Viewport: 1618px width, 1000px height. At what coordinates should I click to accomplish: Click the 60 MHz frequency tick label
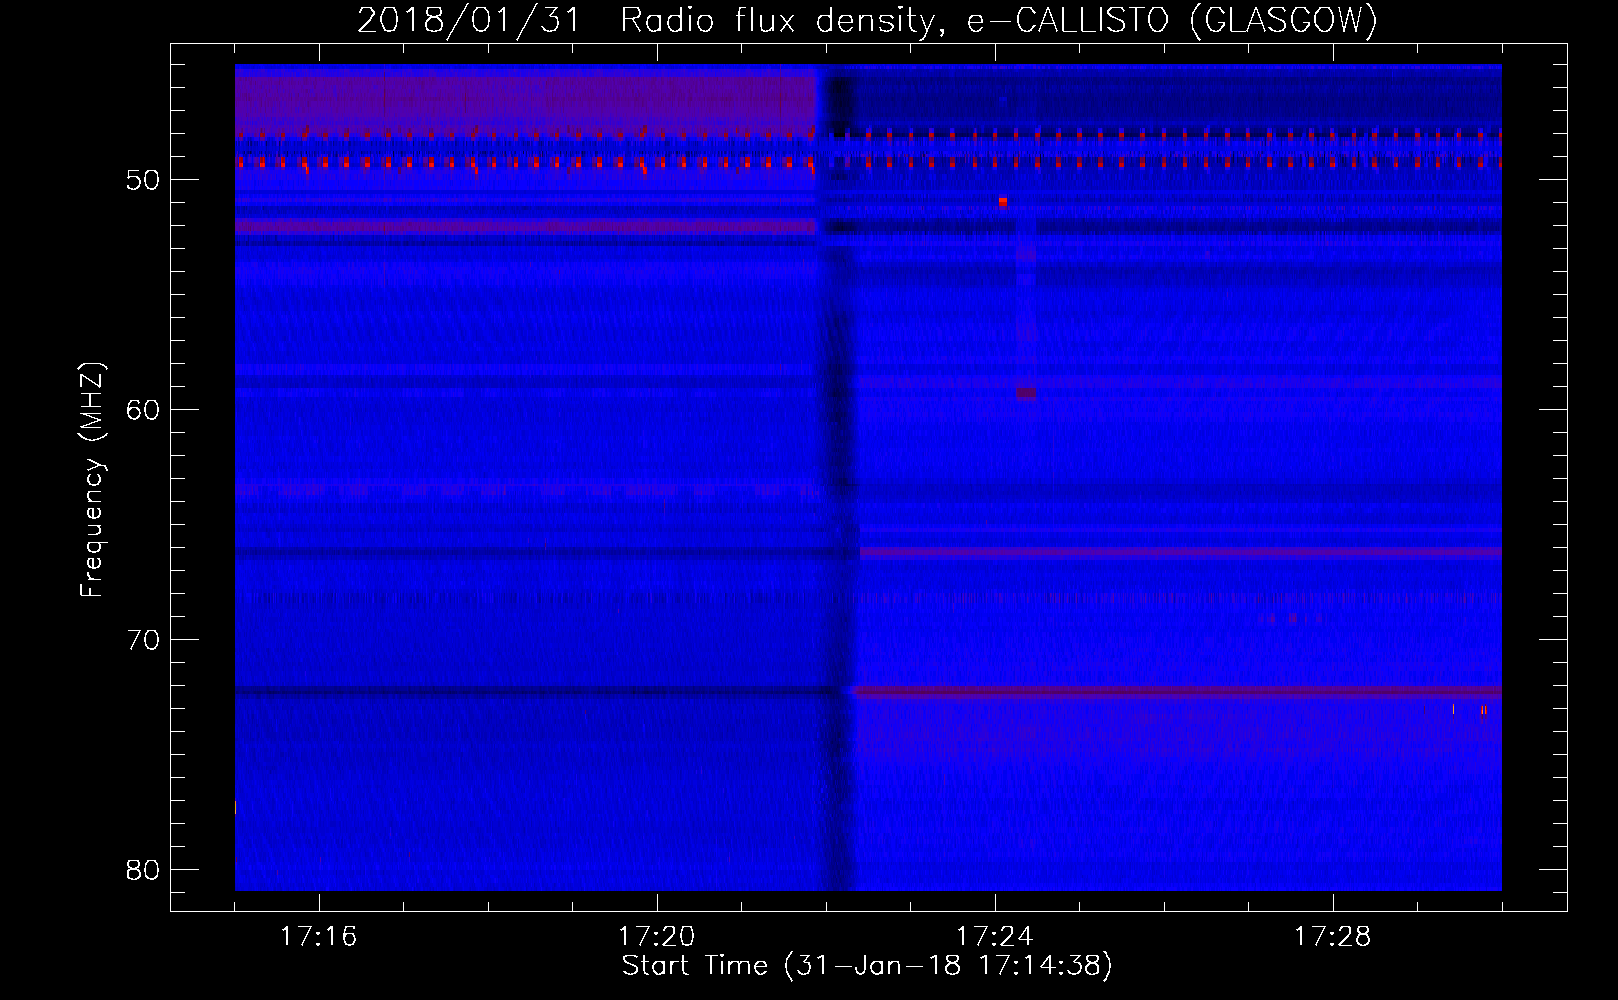[x=143, y=410]
